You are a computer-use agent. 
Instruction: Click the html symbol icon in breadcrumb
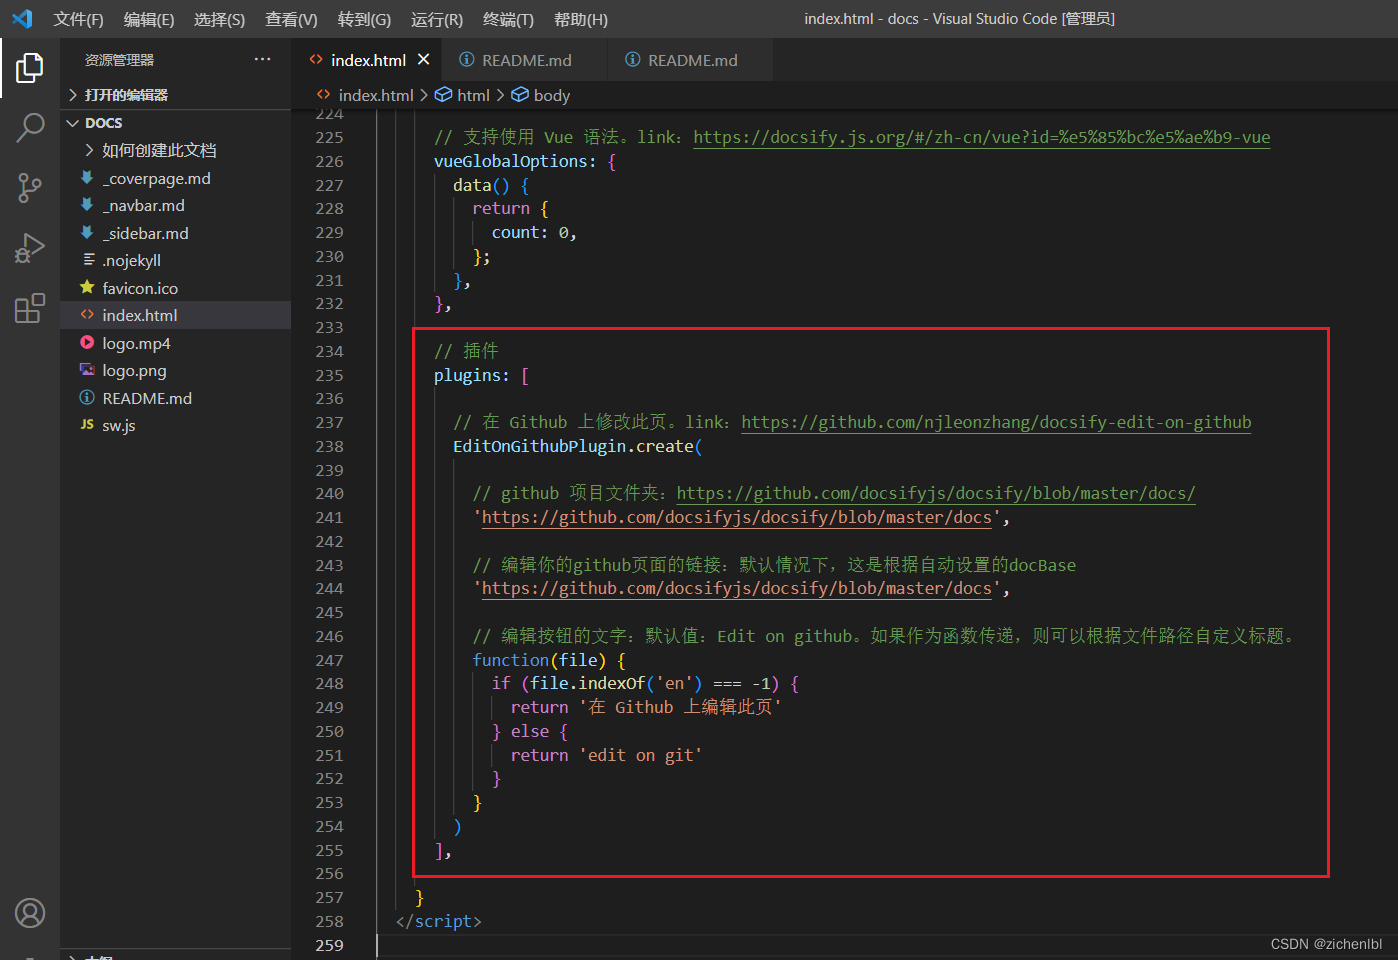click(x=443, y=95)
